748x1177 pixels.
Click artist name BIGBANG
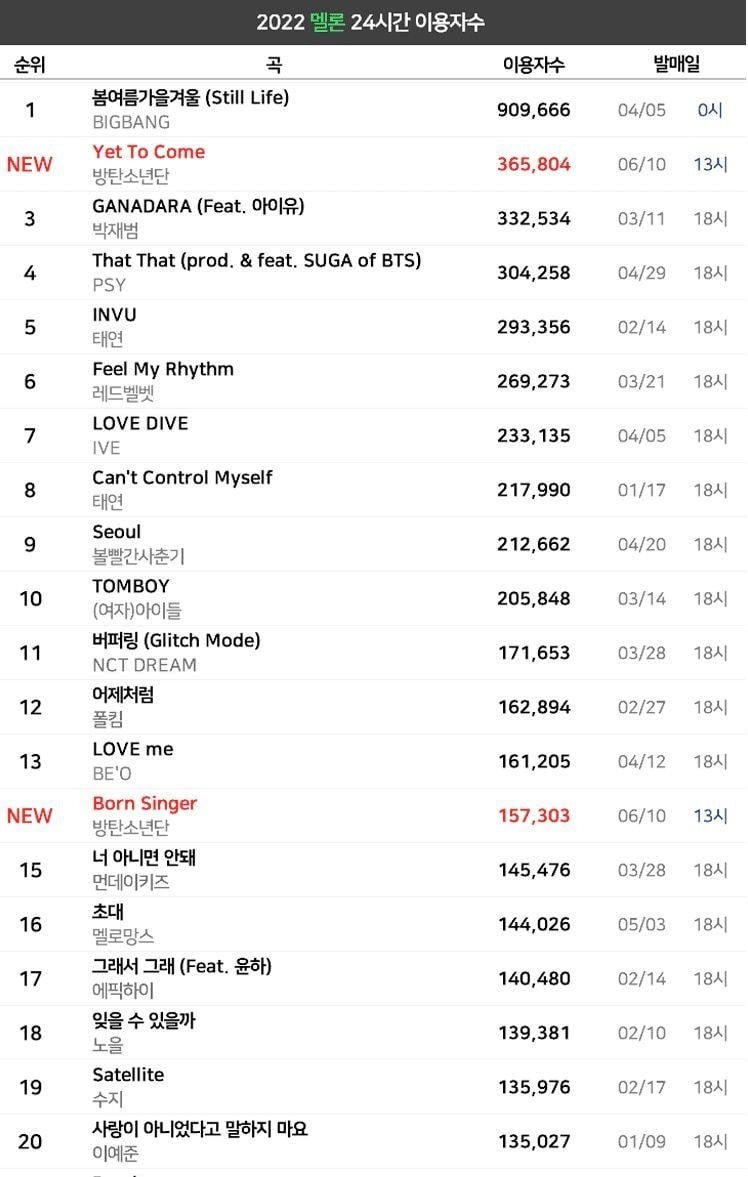131,122
